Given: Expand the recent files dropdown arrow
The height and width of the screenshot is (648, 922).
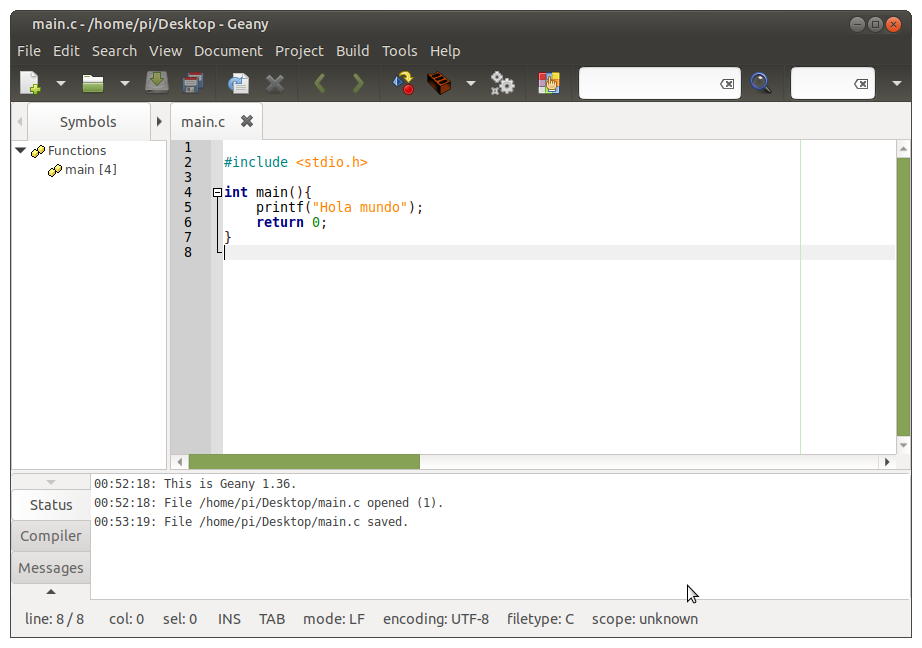Looking at the screenshot, I should point(125,83).
